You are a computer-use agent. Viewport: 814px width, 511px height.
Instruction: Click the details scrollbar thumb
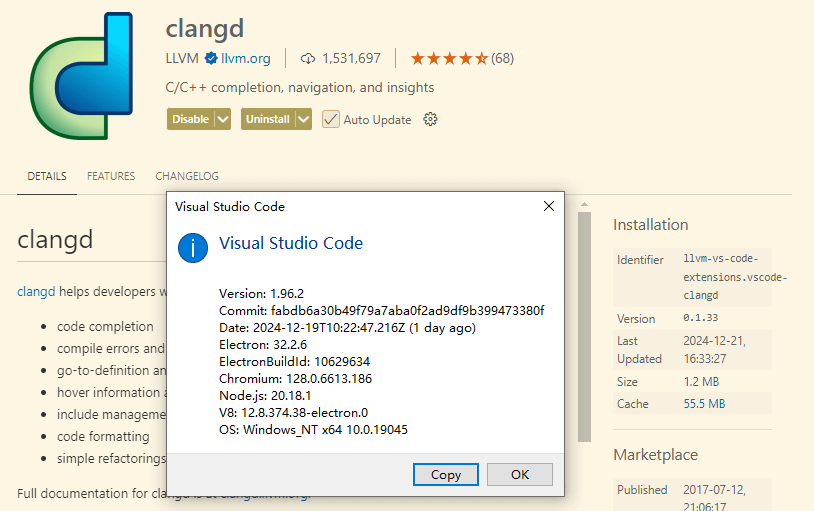tap(585, 327)
